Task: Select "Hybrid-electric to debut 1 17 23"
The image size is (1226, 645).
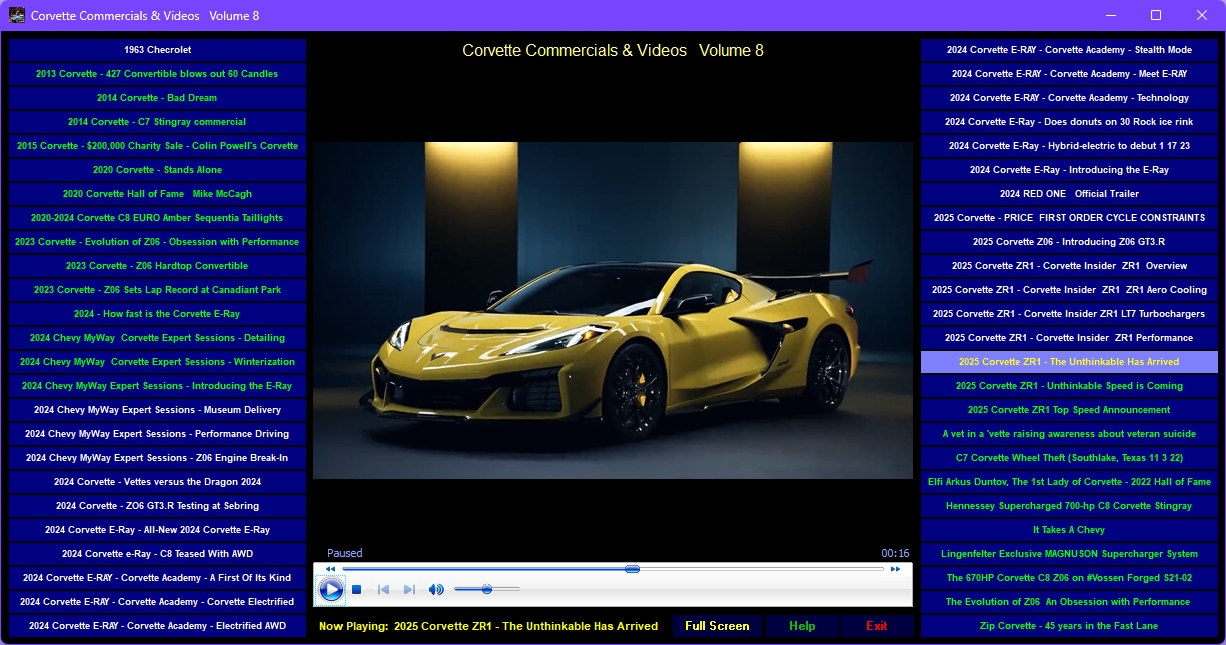Action: pyautogui.click(x=1069, y=146)
